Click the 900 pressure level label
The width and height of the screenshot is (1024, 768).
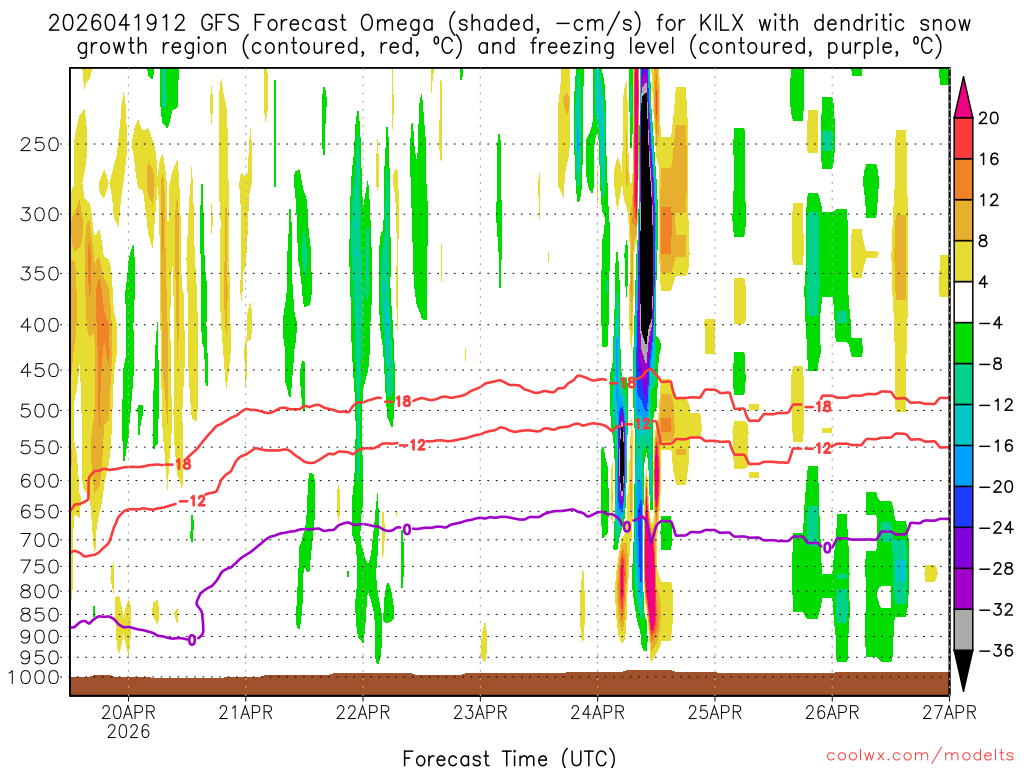click(40, 636)
